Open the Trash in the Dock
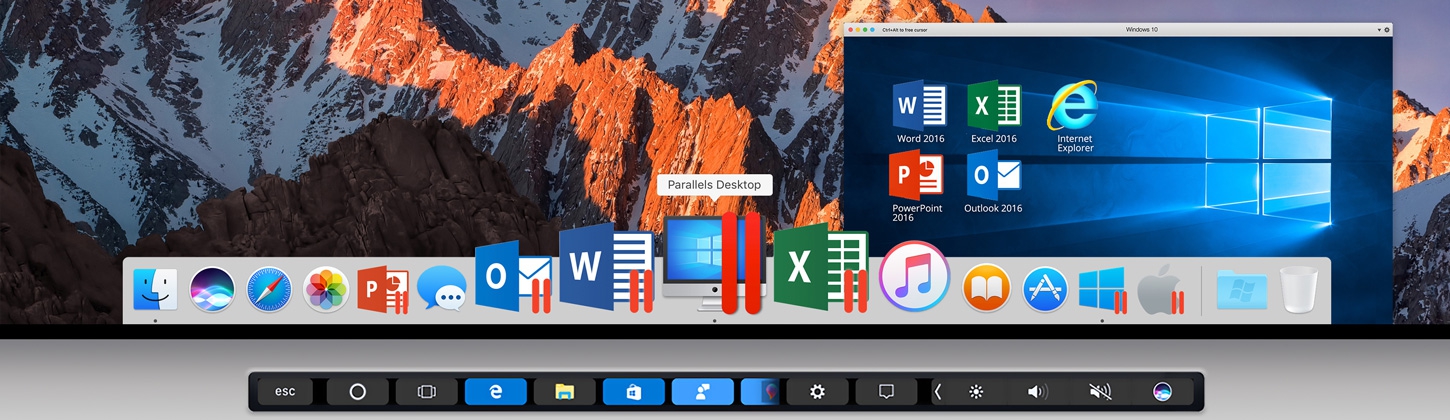 point(1299,290)
